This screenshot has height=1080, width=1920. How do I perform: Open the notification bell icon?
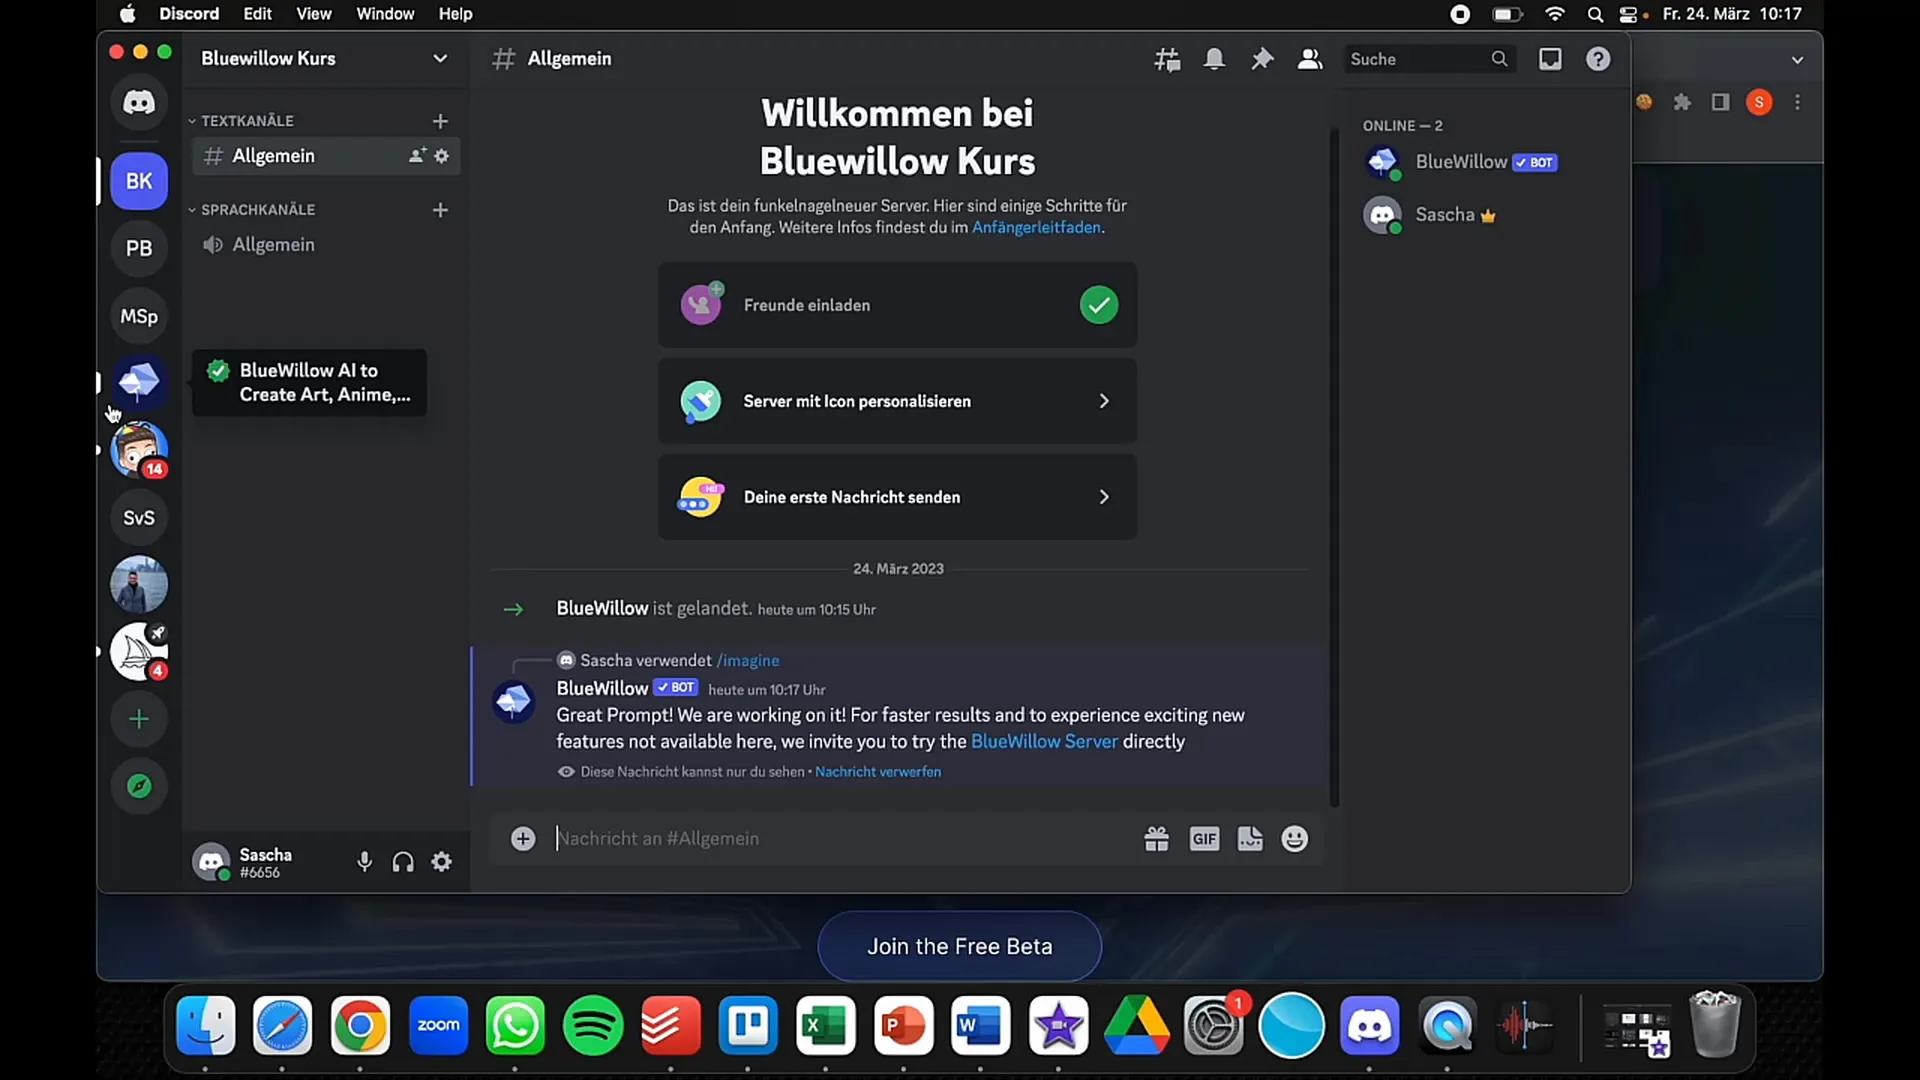pos(1213,58)
